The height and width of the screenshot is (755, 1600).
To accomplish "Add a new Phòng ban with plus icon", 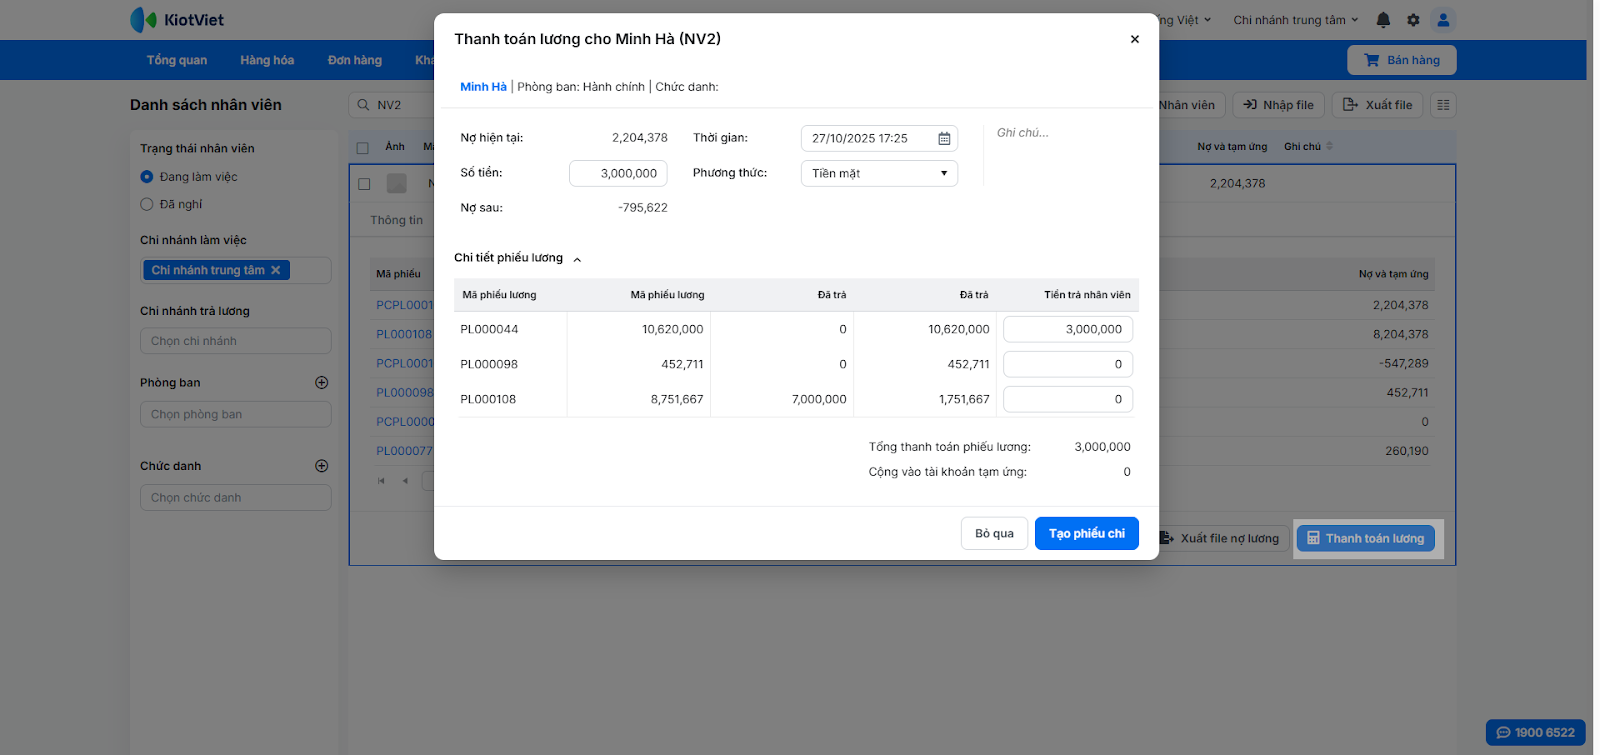I will (322, 383).
